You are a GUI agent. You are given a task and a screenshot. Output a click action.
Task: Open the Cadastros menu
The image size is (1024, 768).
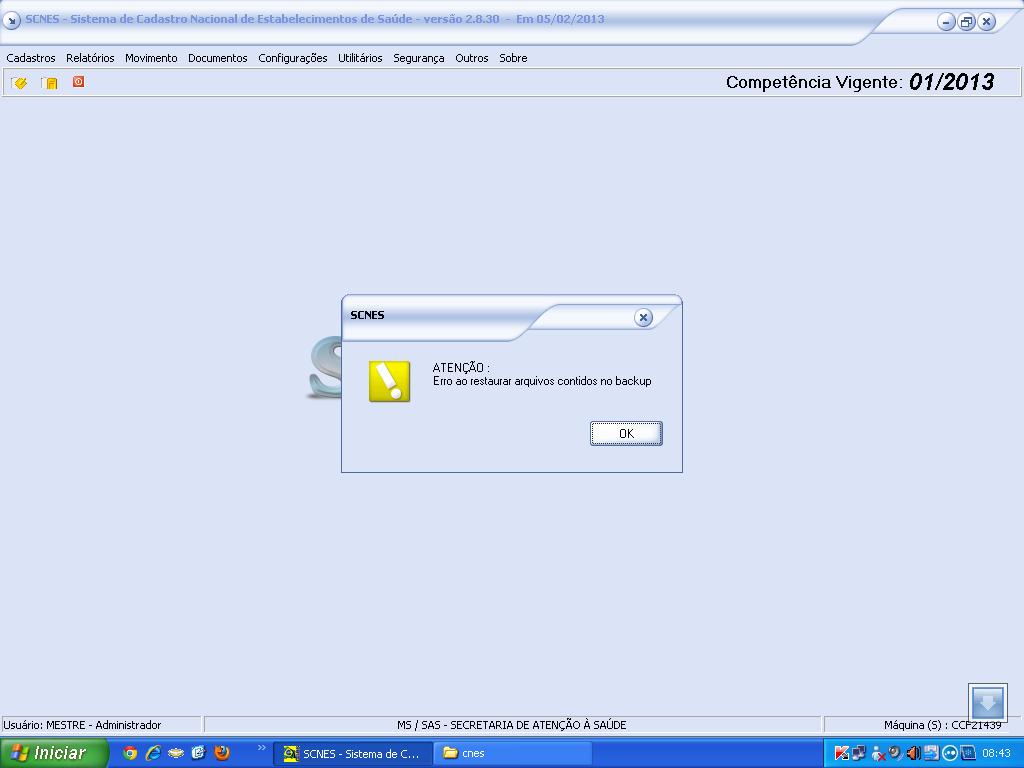coord(31,58)
